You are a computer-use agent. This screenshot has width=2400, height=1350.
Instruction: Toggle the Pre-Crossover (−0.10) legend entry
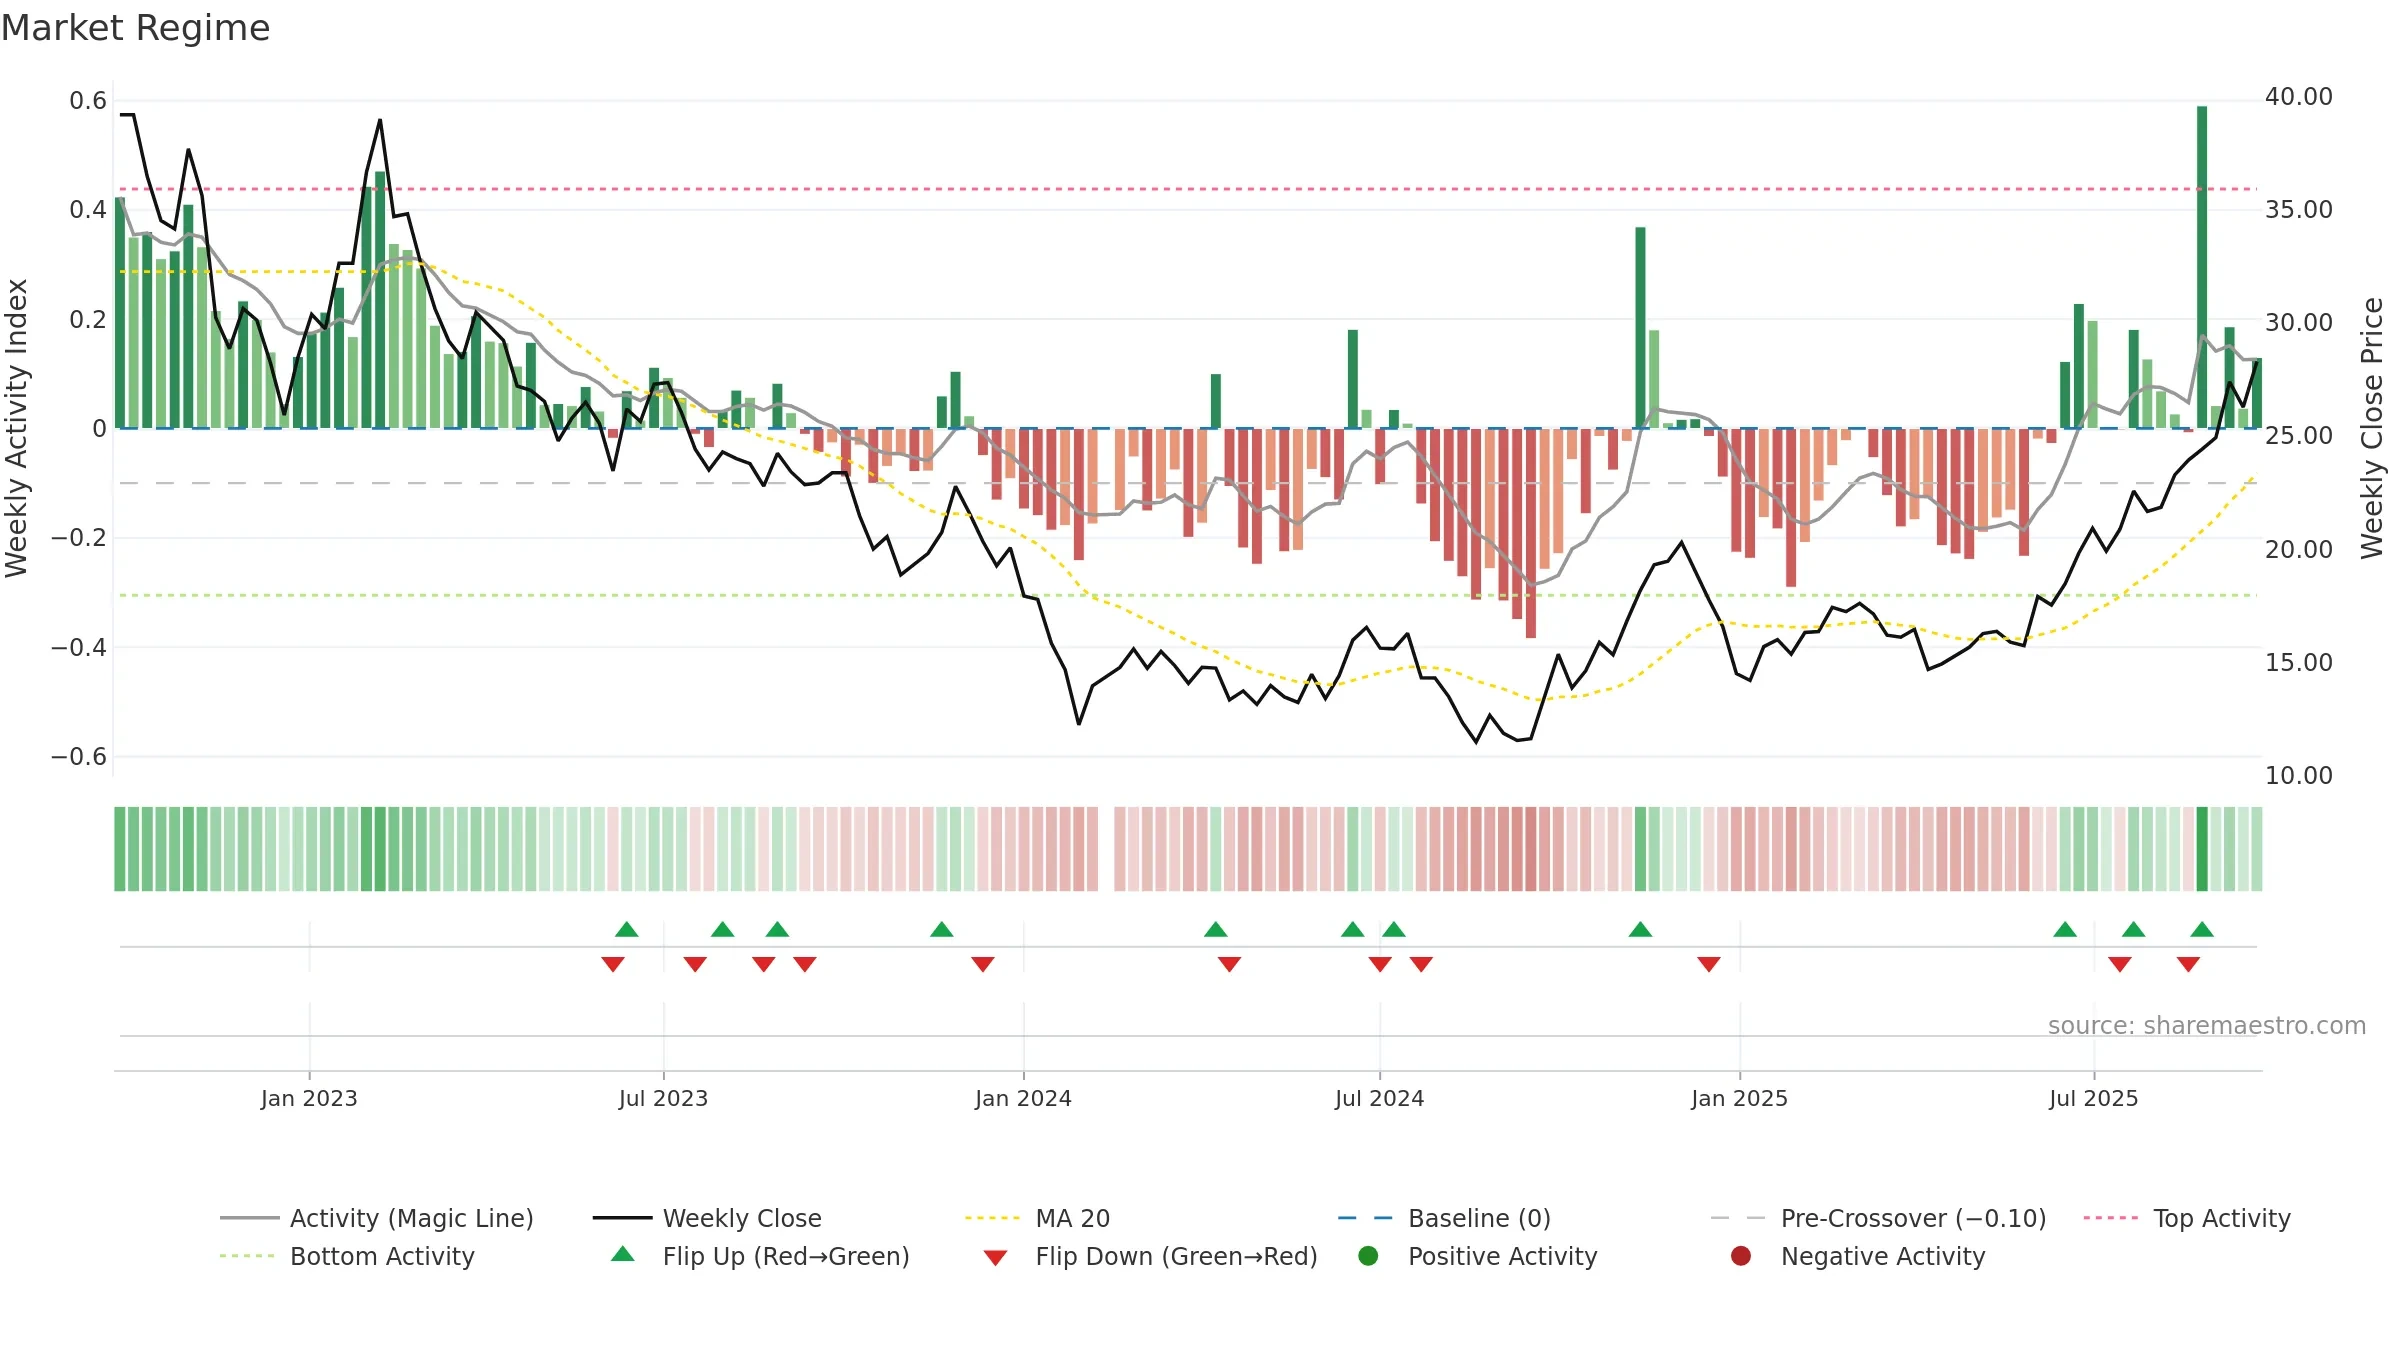(1878, 1218)
